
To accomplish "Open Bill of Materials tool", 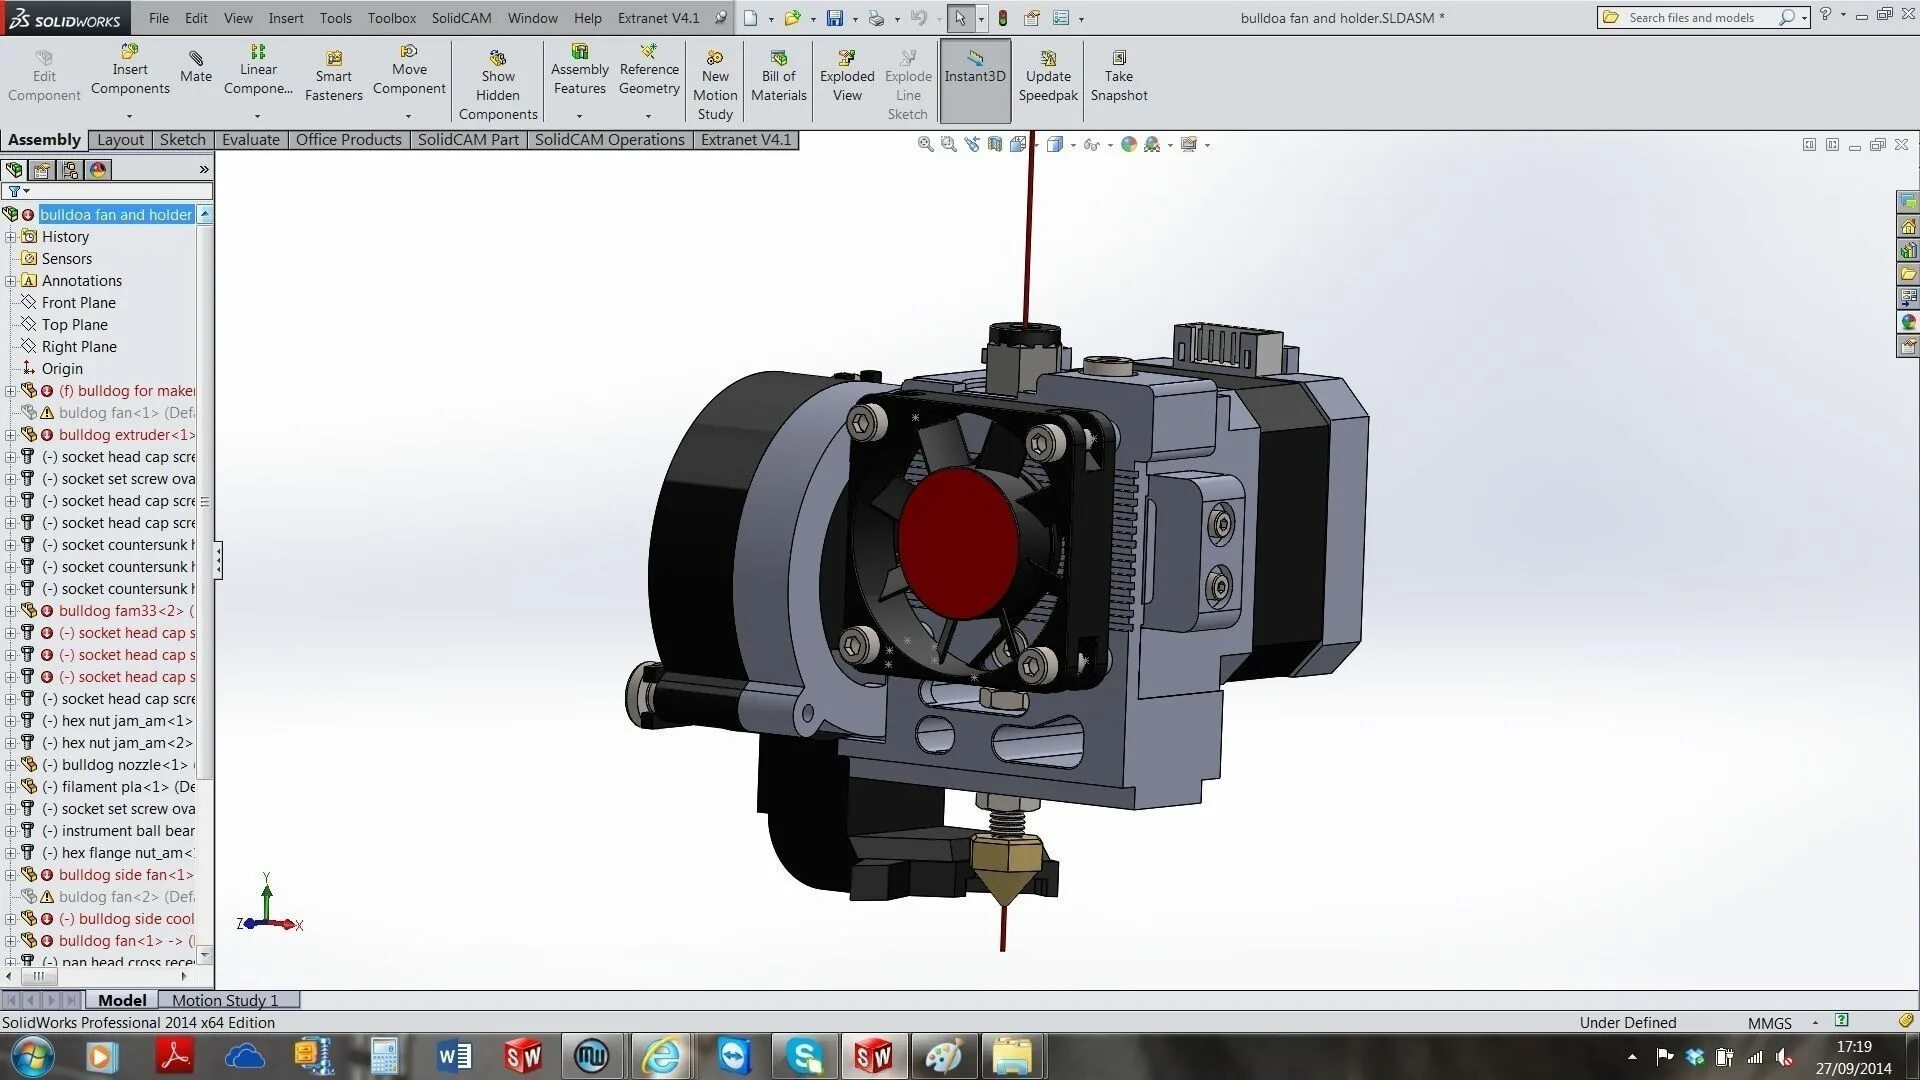I will pos(778,59).
